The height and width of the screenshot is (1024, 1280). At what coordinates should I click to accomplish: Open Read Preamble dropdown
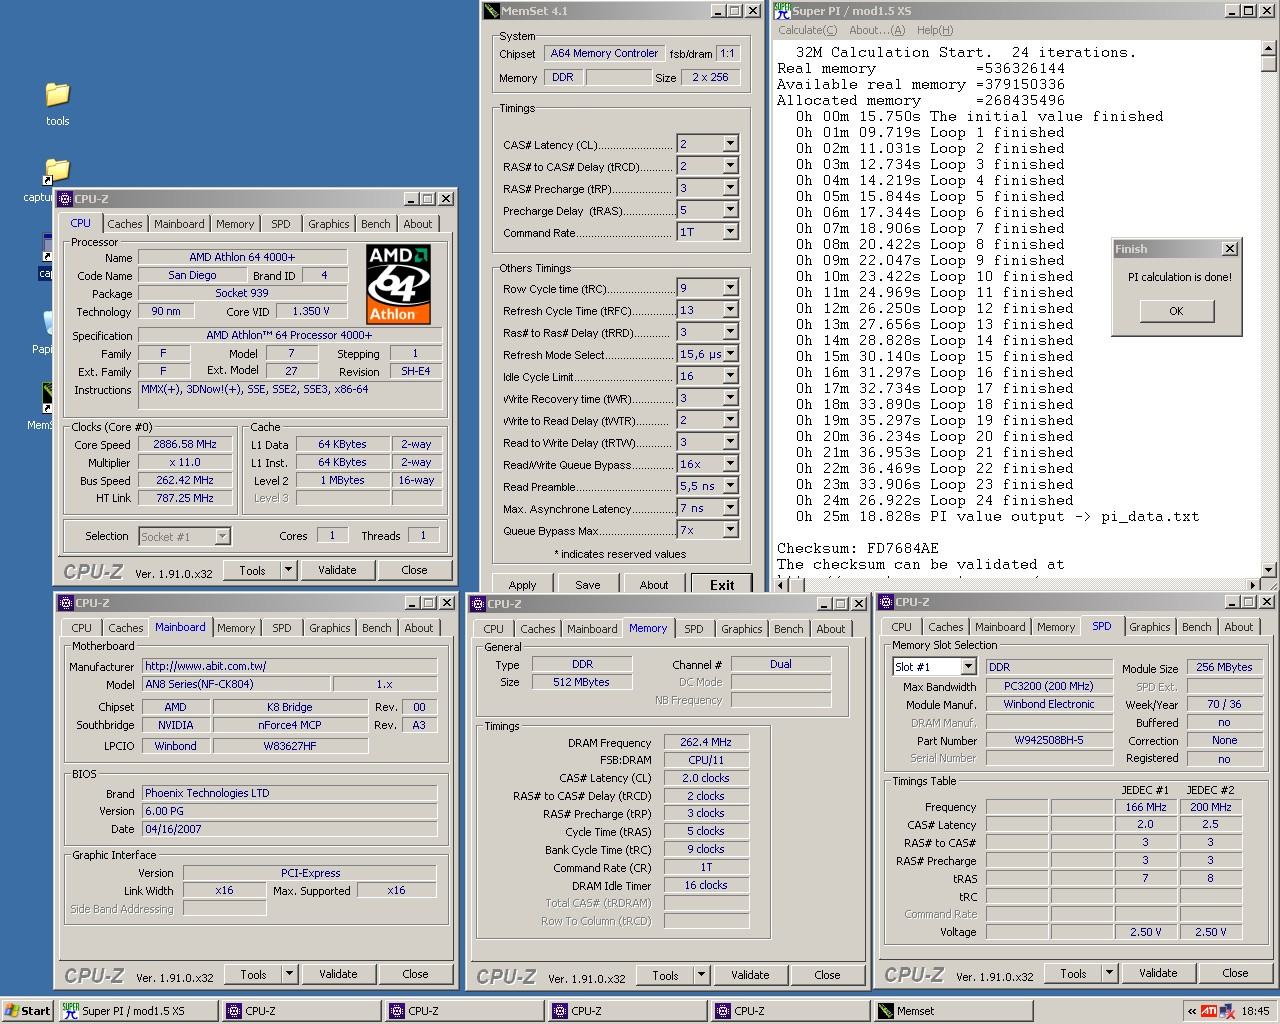click(730, 486)
